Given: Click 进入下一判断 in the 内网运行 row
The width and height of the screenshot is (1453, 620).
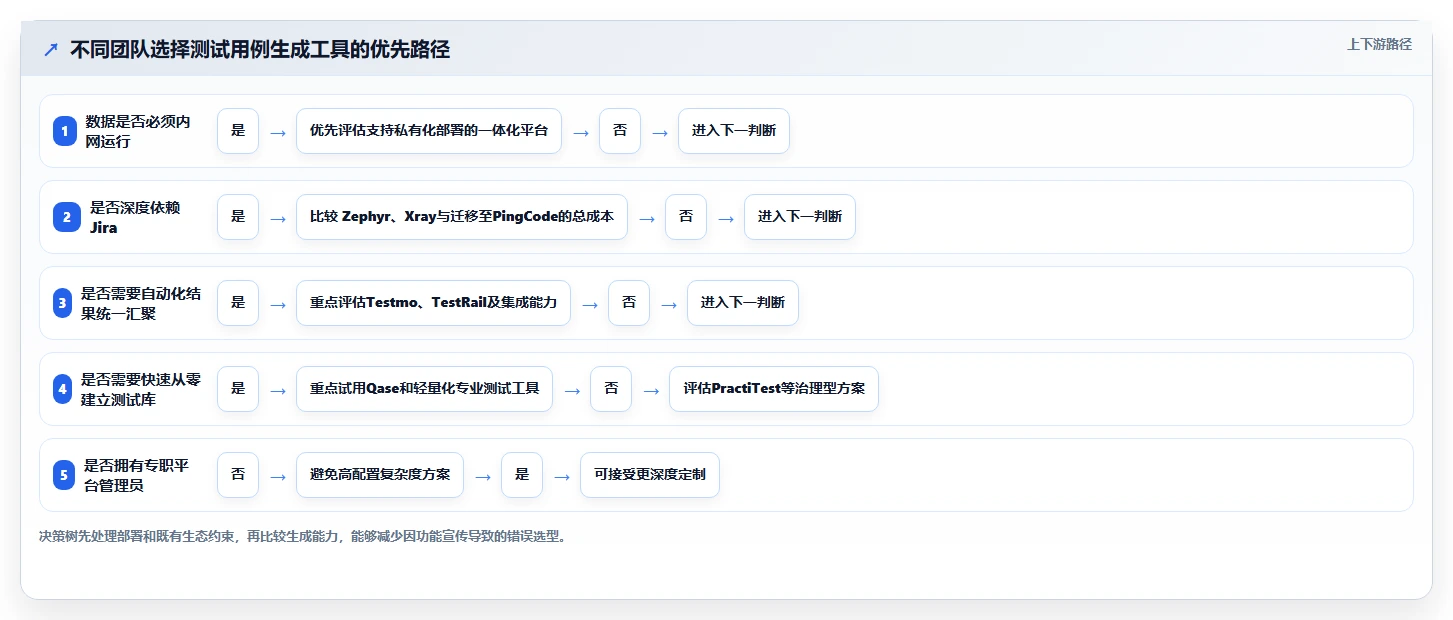Looking at the screenshot, I should point(734,131).
